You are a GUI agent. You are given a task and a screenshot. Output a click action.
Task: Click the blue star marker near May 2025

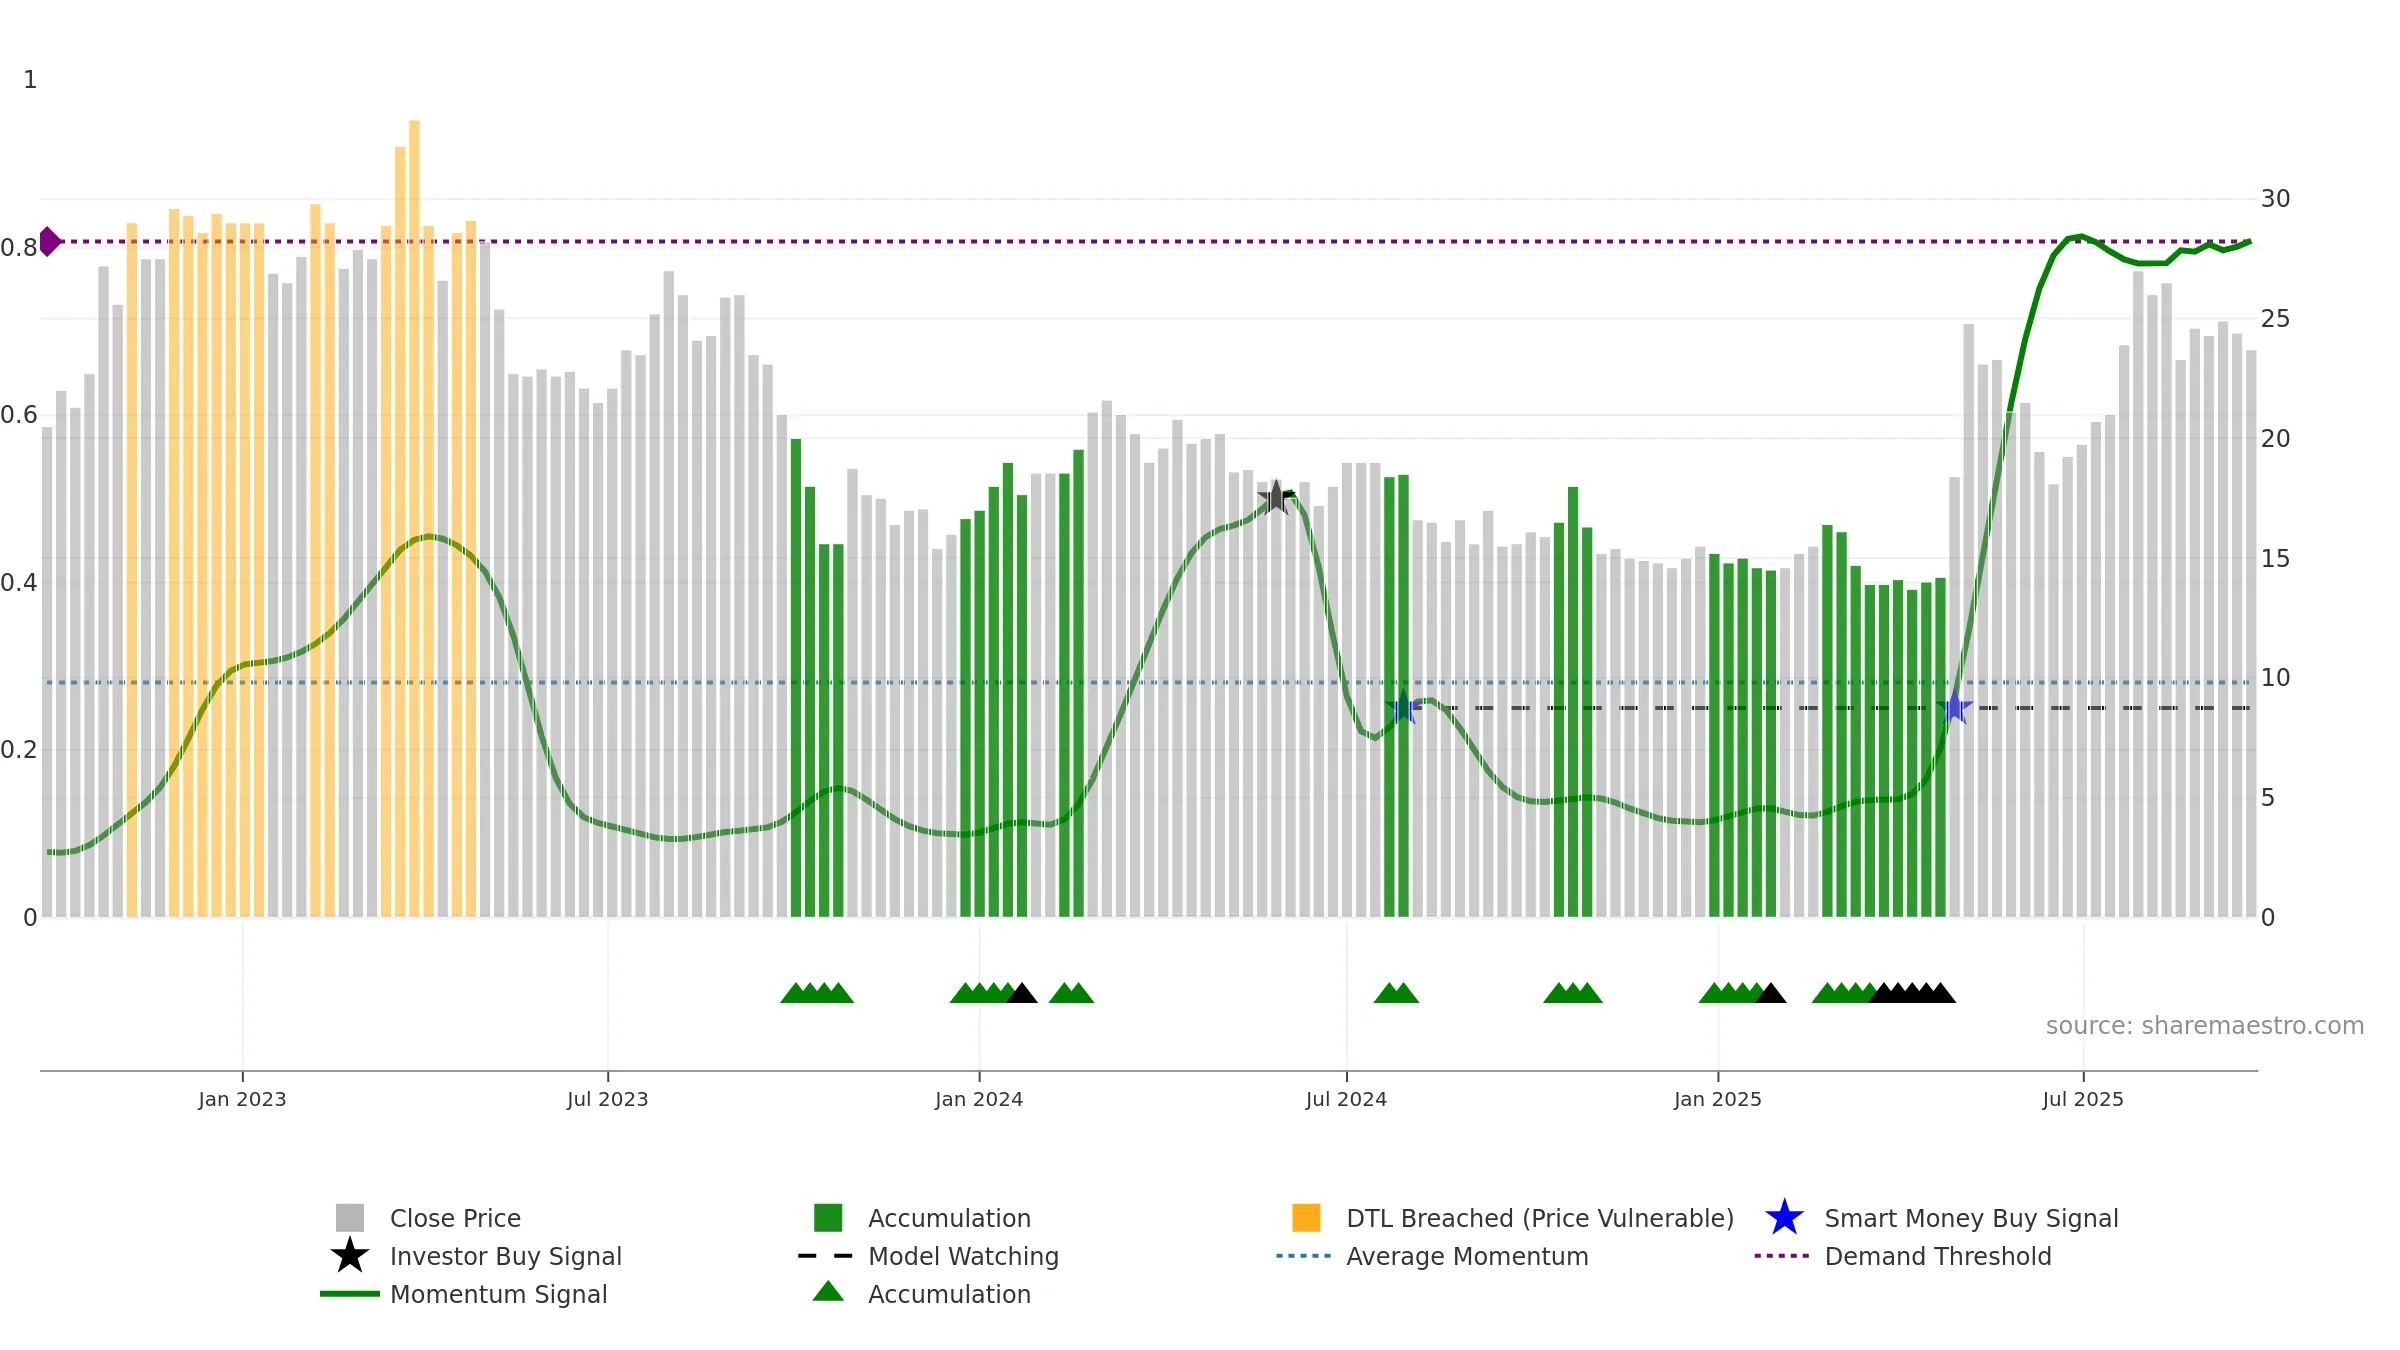1954,707
